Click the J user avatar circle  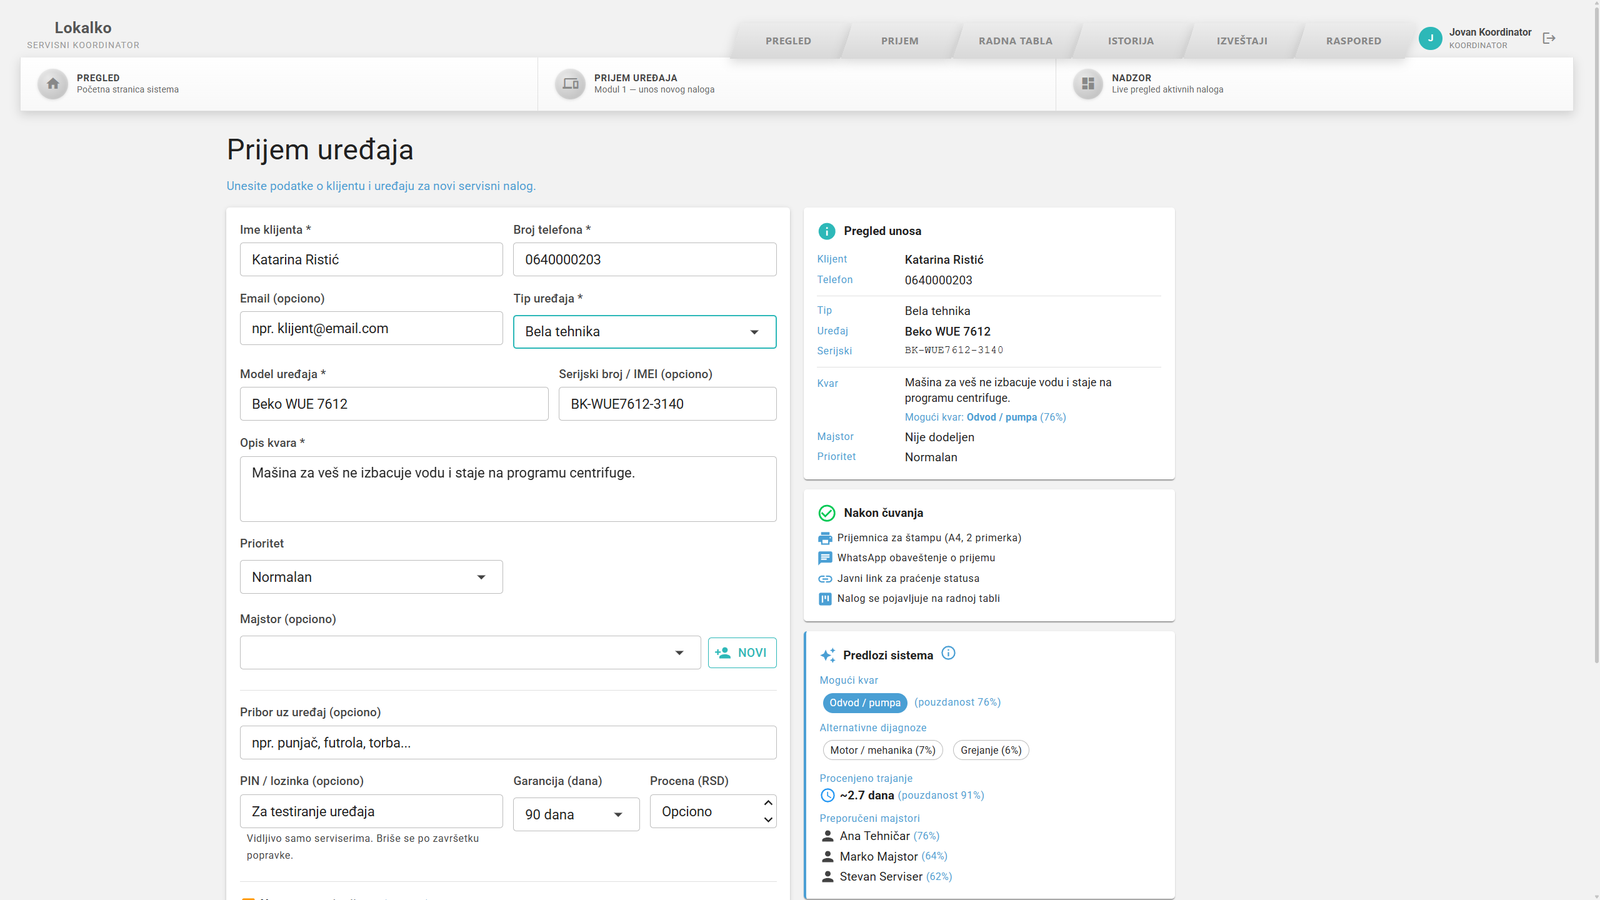coord(1430,38)
